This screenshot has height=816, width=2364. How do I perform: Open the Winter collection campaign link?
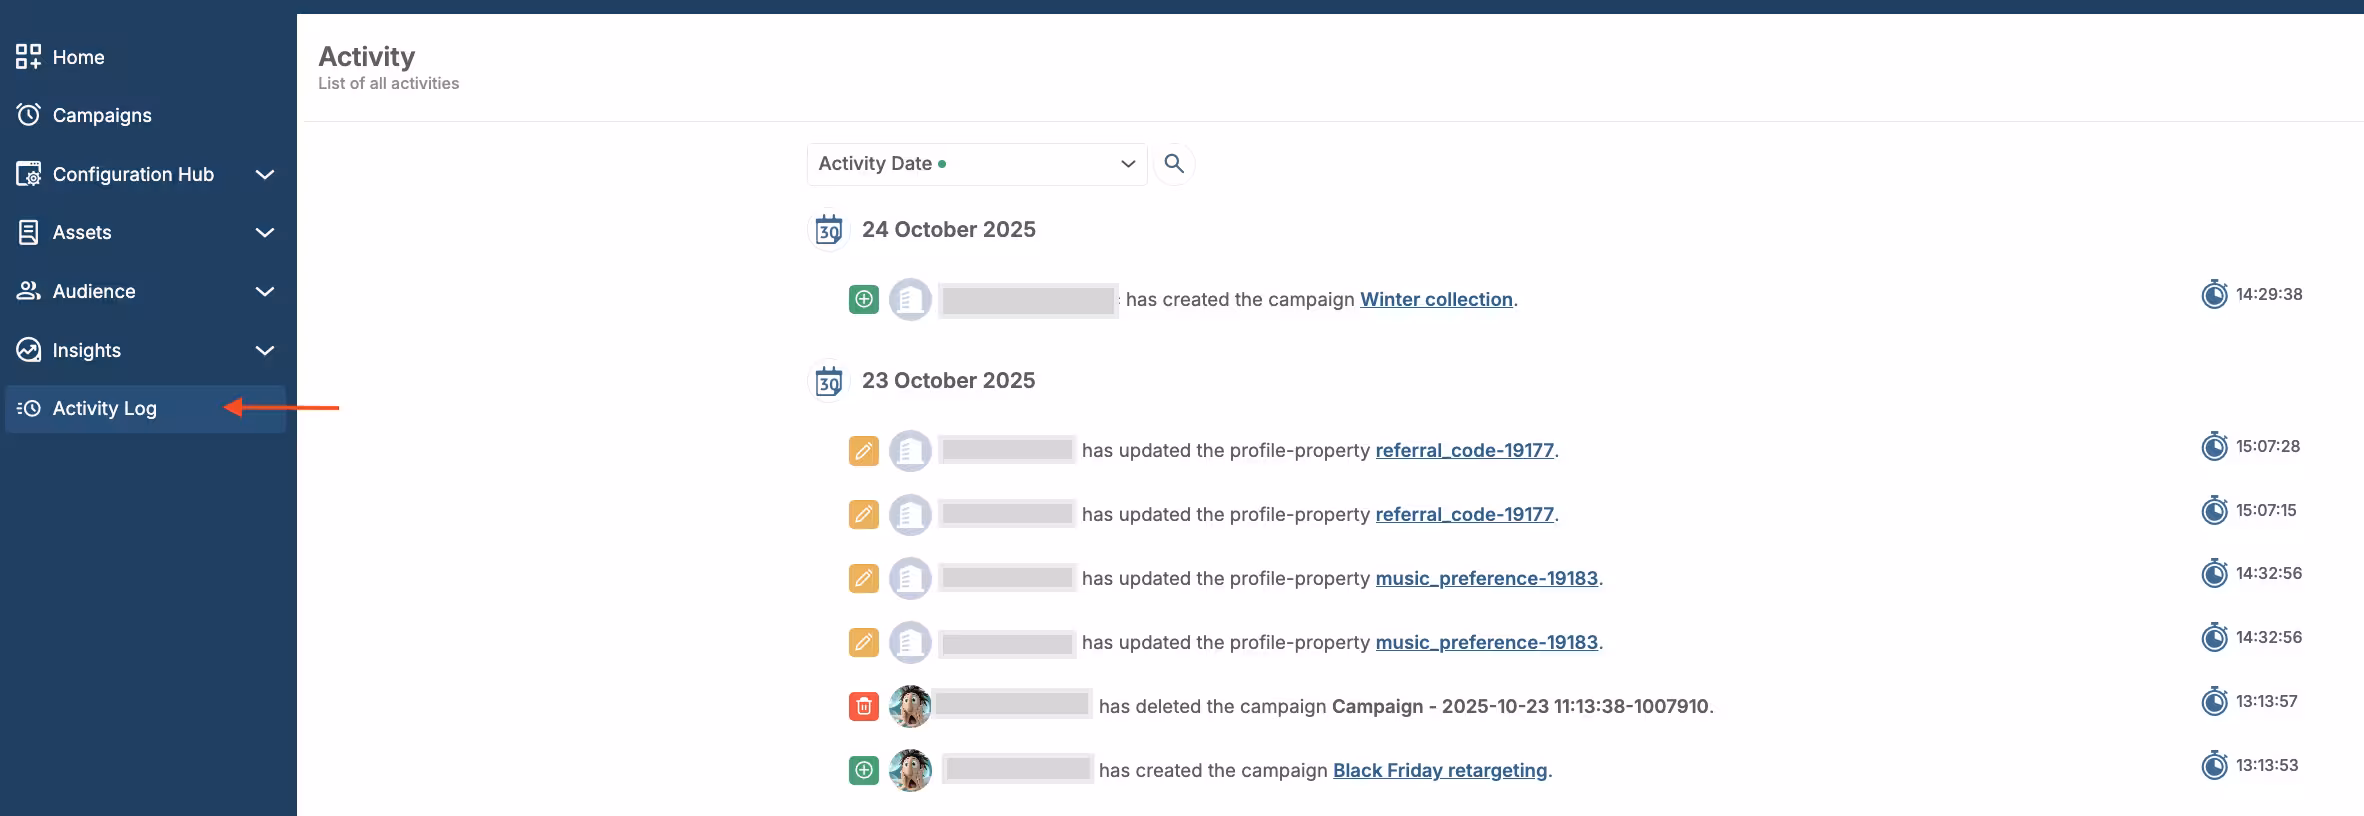click(x=1436, y=299)
